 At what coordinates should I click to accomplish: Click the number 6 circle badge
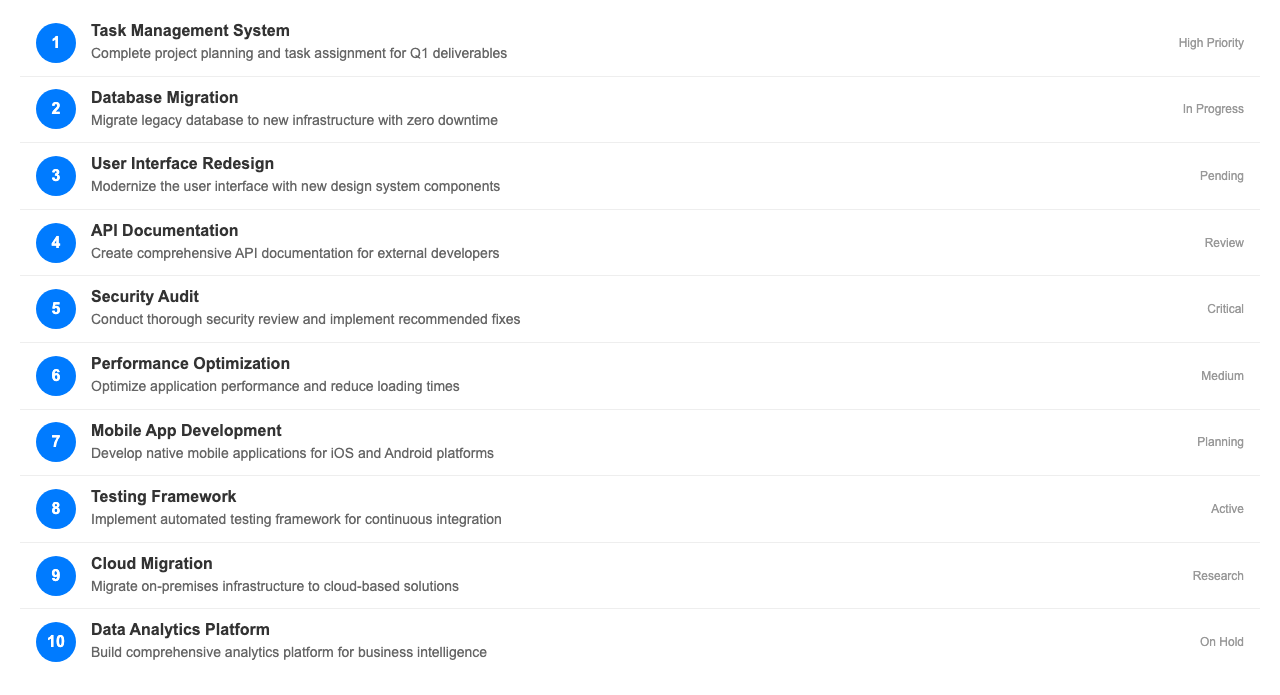pyautogui.click(x=56, y=376)
